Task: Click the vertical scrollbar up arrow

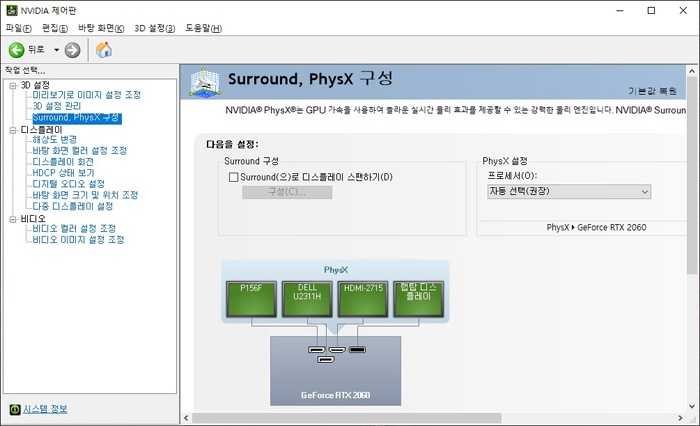Action: (x=692, y=71)
